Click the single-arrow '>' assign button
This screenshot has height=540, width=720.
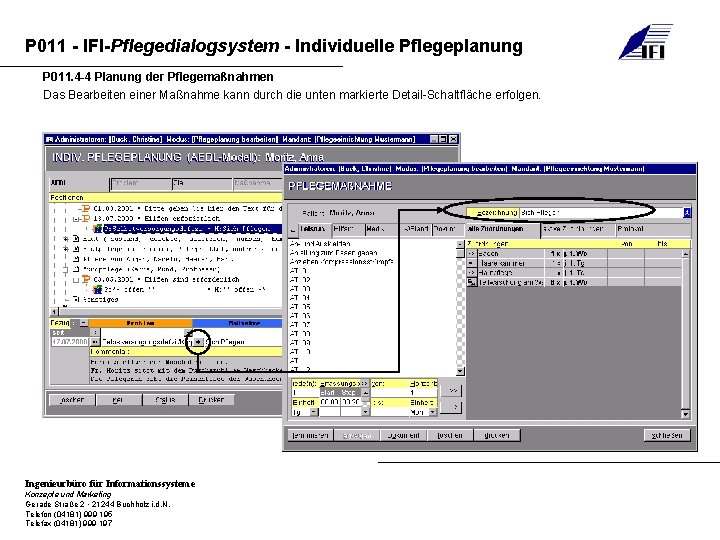(451, 407)
